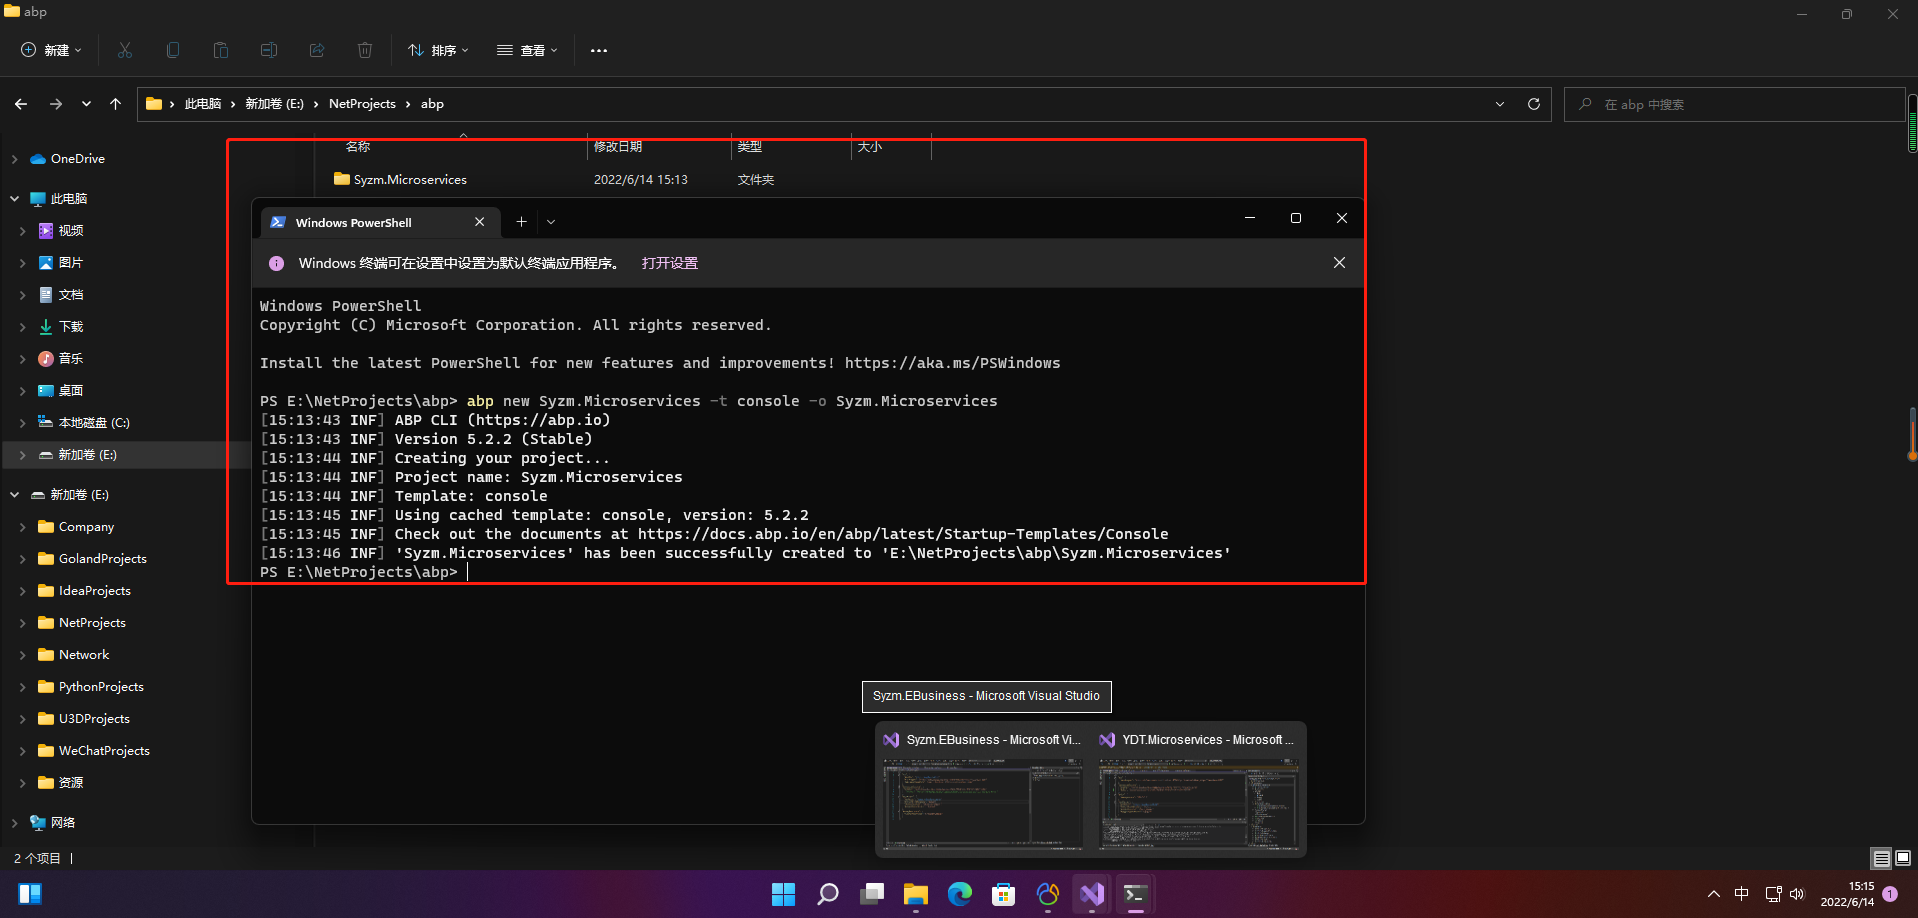
Task: Select 音乐 in the navigation pane
Action: click(x=71, y=359)
